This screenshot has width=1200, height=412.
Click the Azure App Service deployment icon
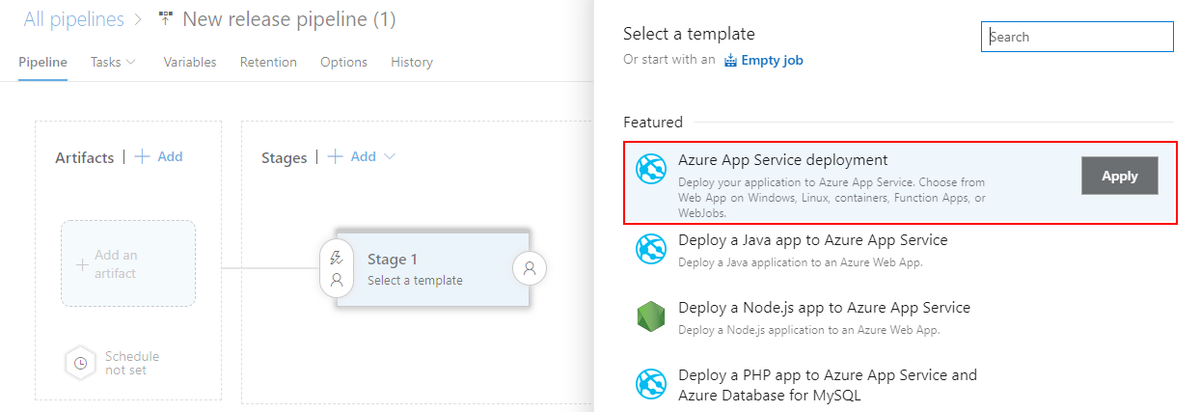pos(651,170)
